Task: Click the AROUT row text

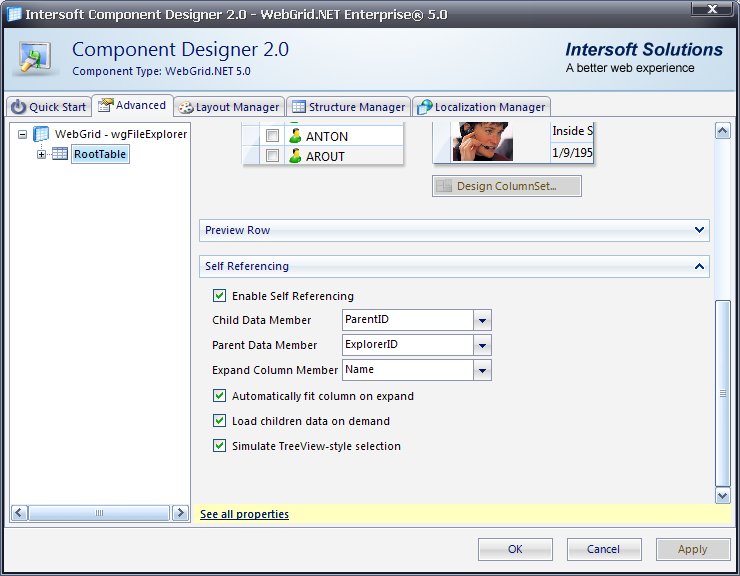Action: tap(325, 156)
